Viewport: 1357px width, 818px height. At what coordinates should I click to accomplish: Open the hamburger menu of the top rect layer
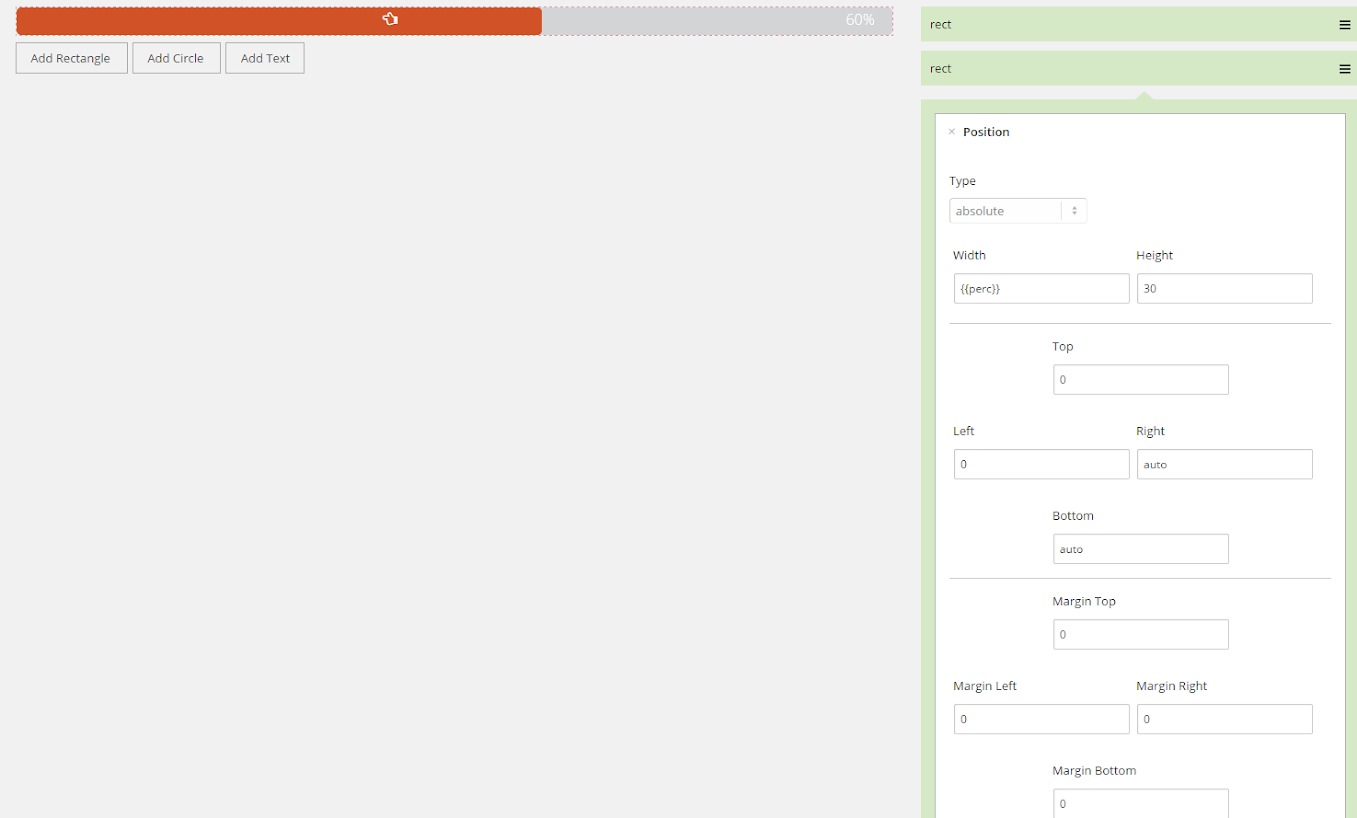[1344, 25]
